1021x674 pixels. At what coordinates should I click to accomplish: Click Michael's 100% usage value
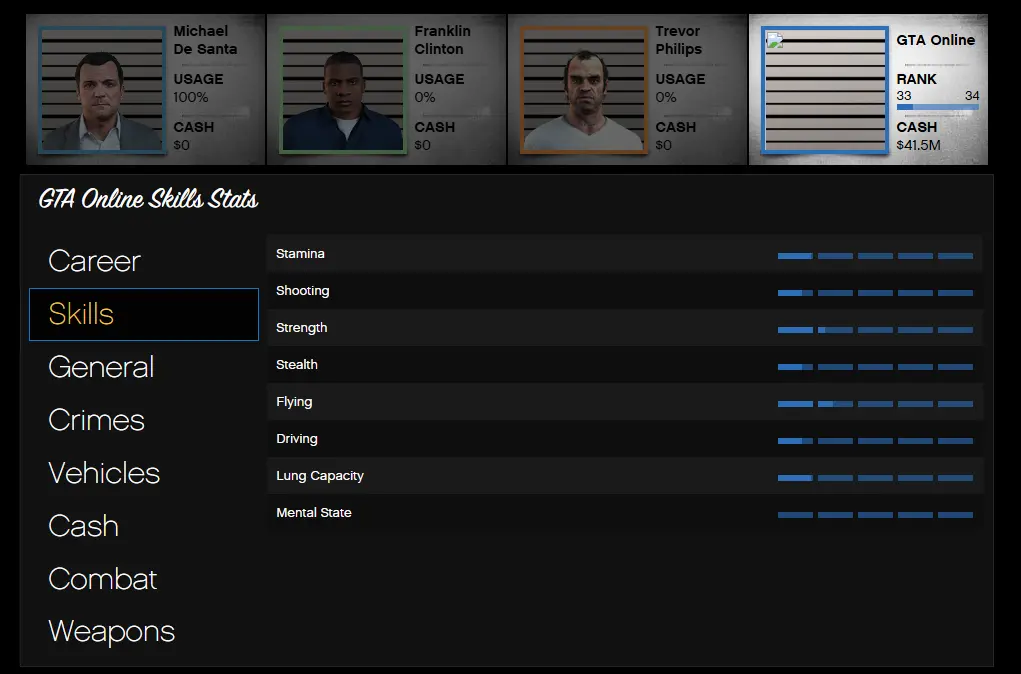point(191,97)
